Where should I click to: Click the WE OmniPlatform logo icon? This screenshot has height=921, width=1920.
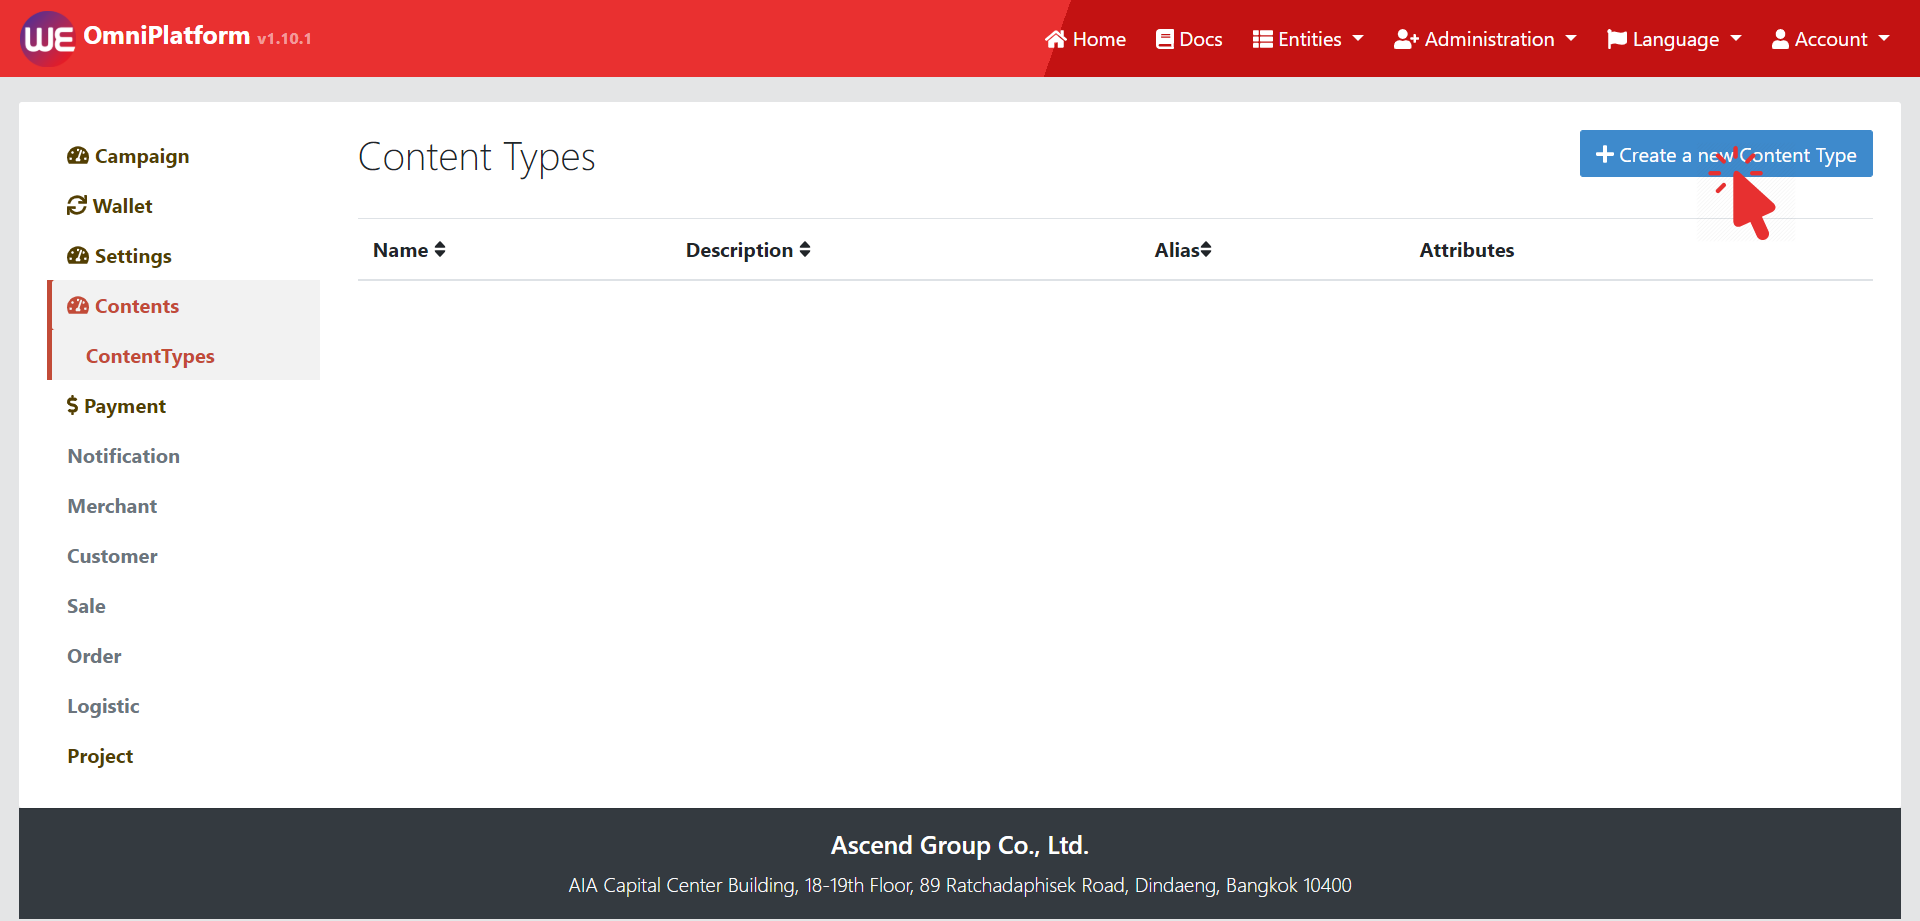coord(48,39)
